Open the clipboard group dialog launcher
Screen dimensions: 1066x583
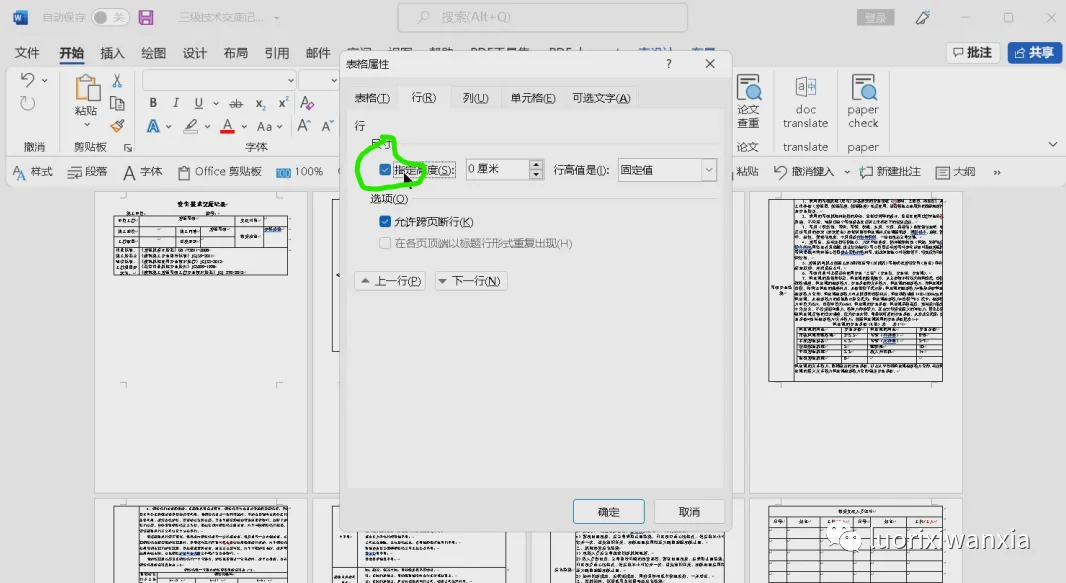pos(128,147)
